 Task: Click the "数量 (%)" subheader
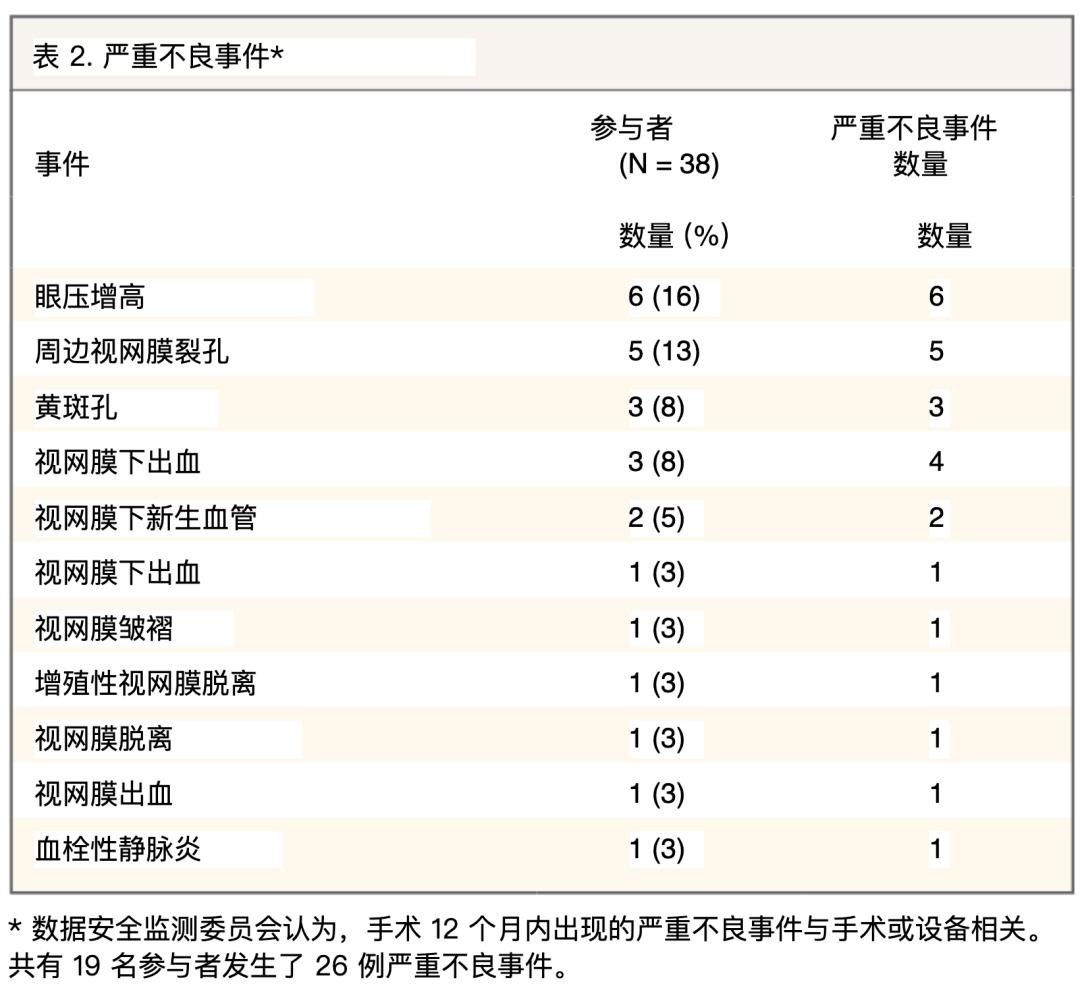click(672, 236)
